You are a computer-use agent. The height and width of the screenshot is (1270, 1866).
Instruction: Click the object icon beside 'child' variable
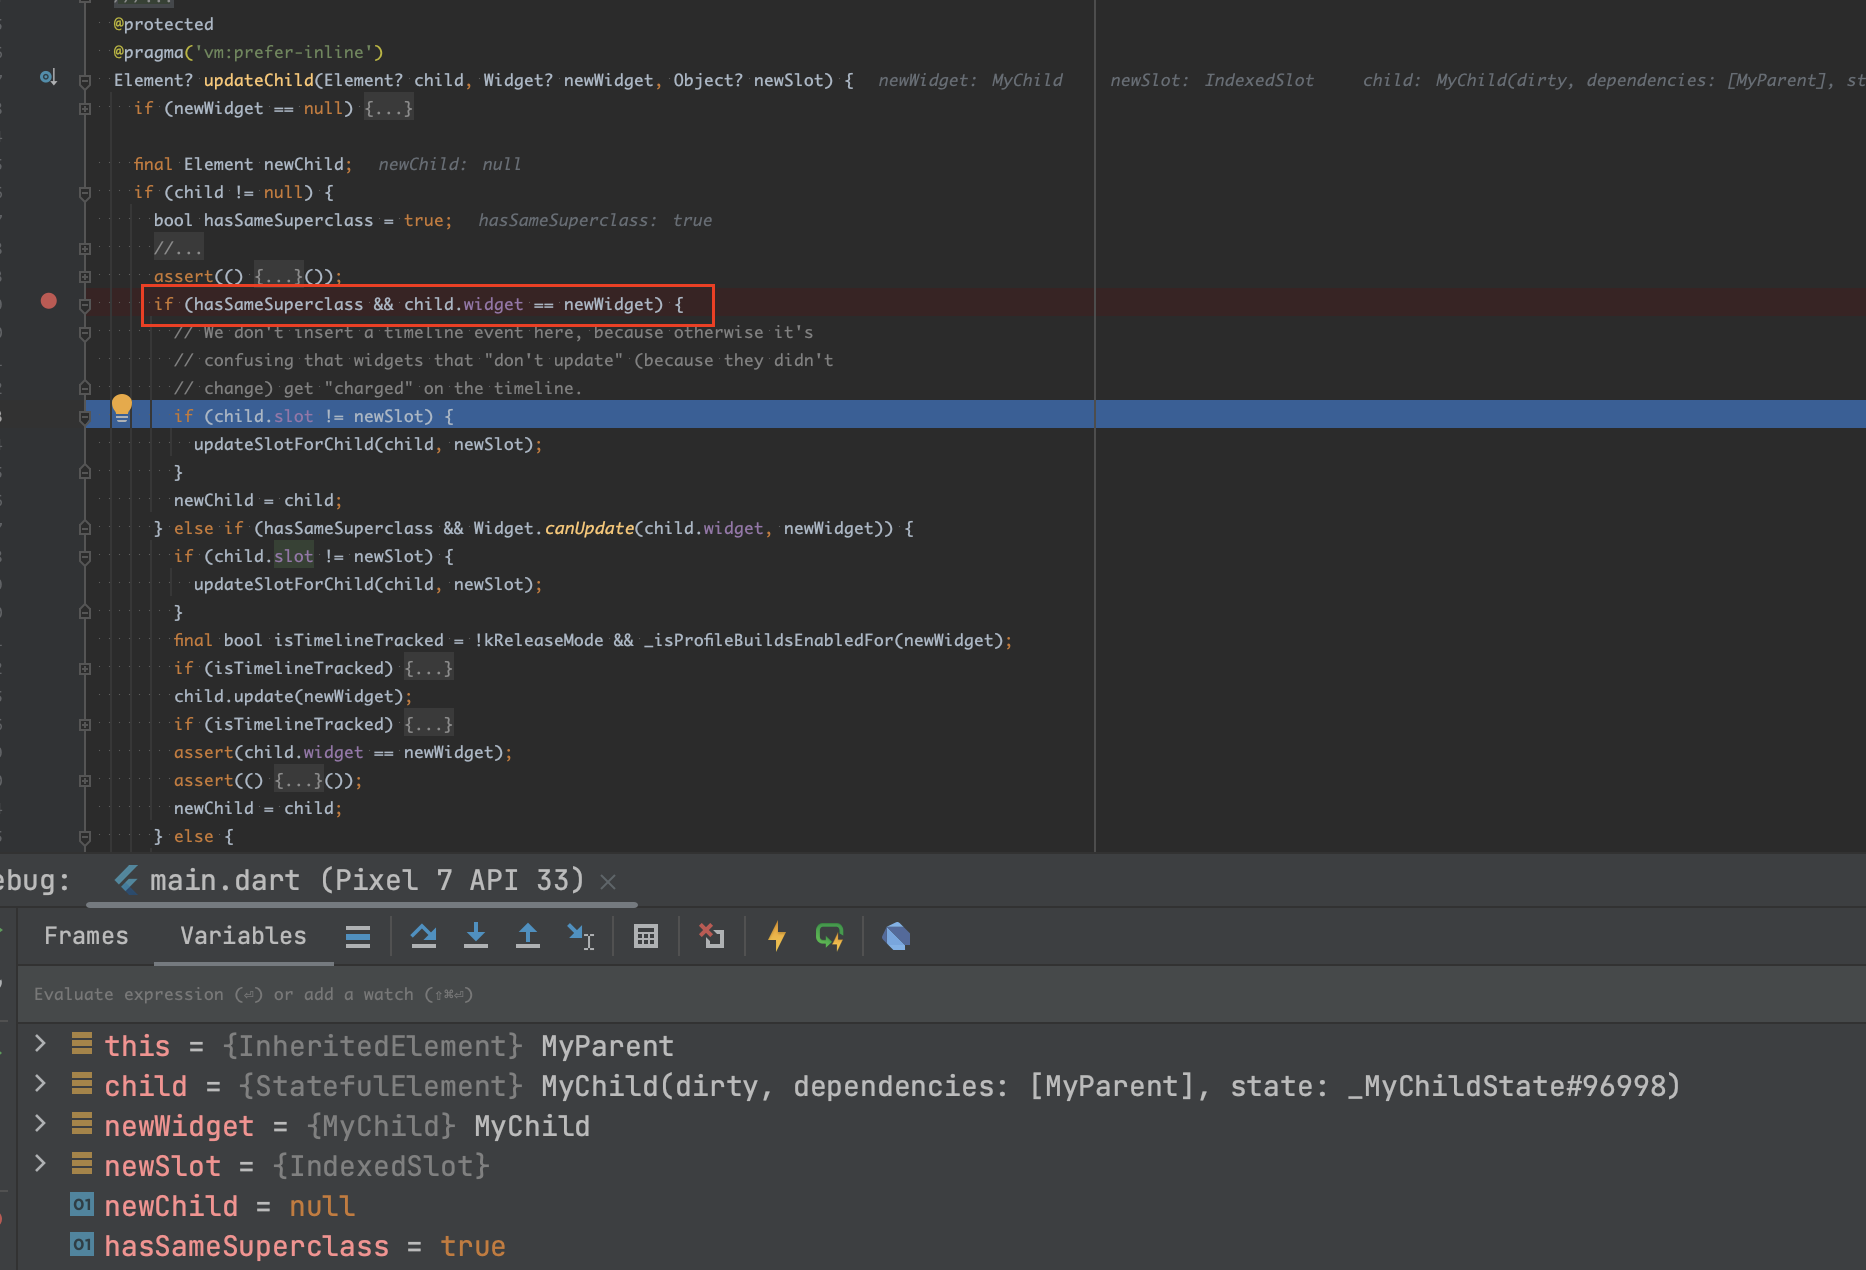[82, 1084]
